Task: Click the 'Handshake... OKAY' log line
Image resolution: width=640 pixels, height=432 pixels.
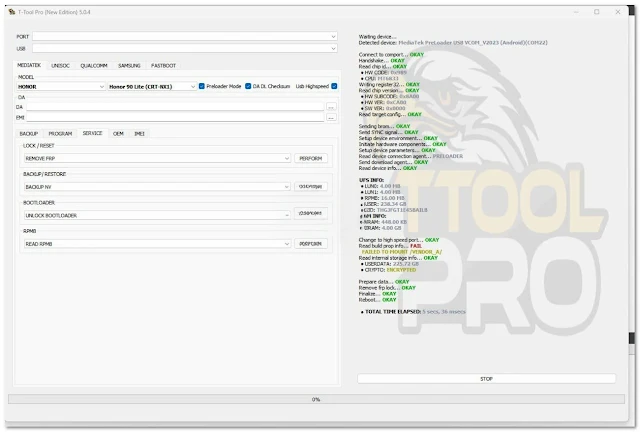Action: tap(382, 60)
